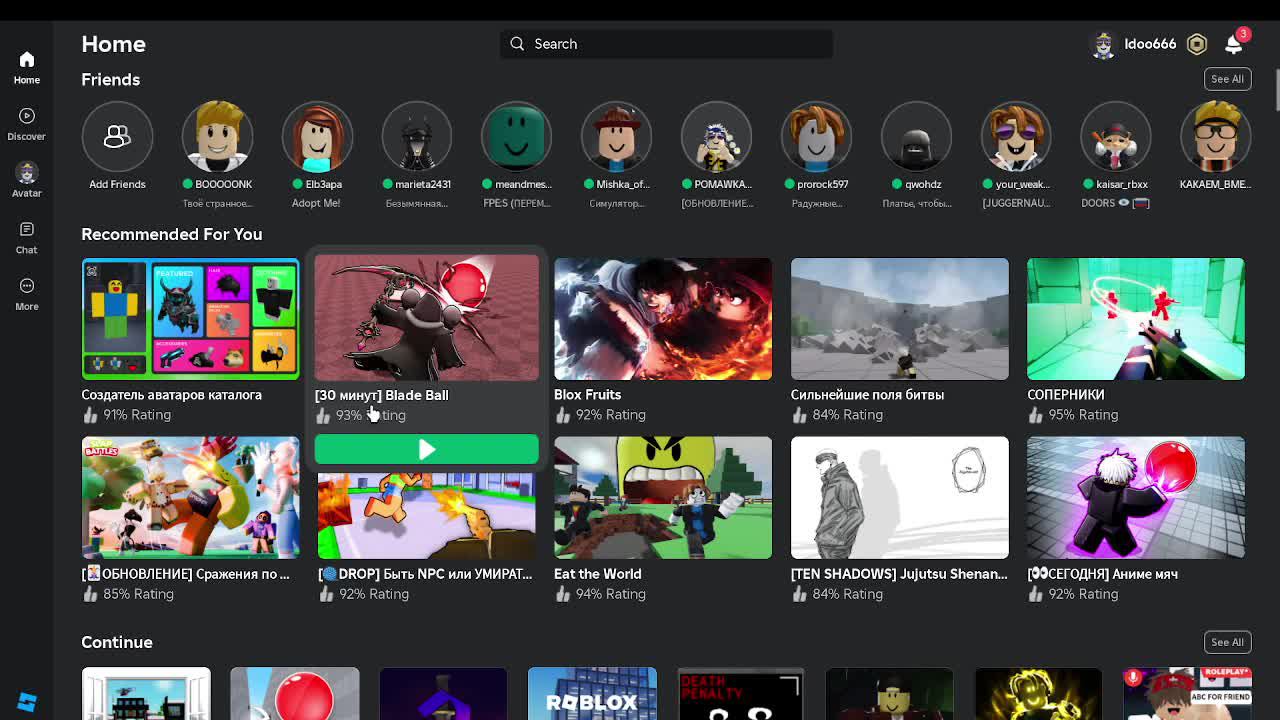Click the ldoo666 profile avatar
Viewport: 1280px width, 720px height.
(x=1103, y=44)
